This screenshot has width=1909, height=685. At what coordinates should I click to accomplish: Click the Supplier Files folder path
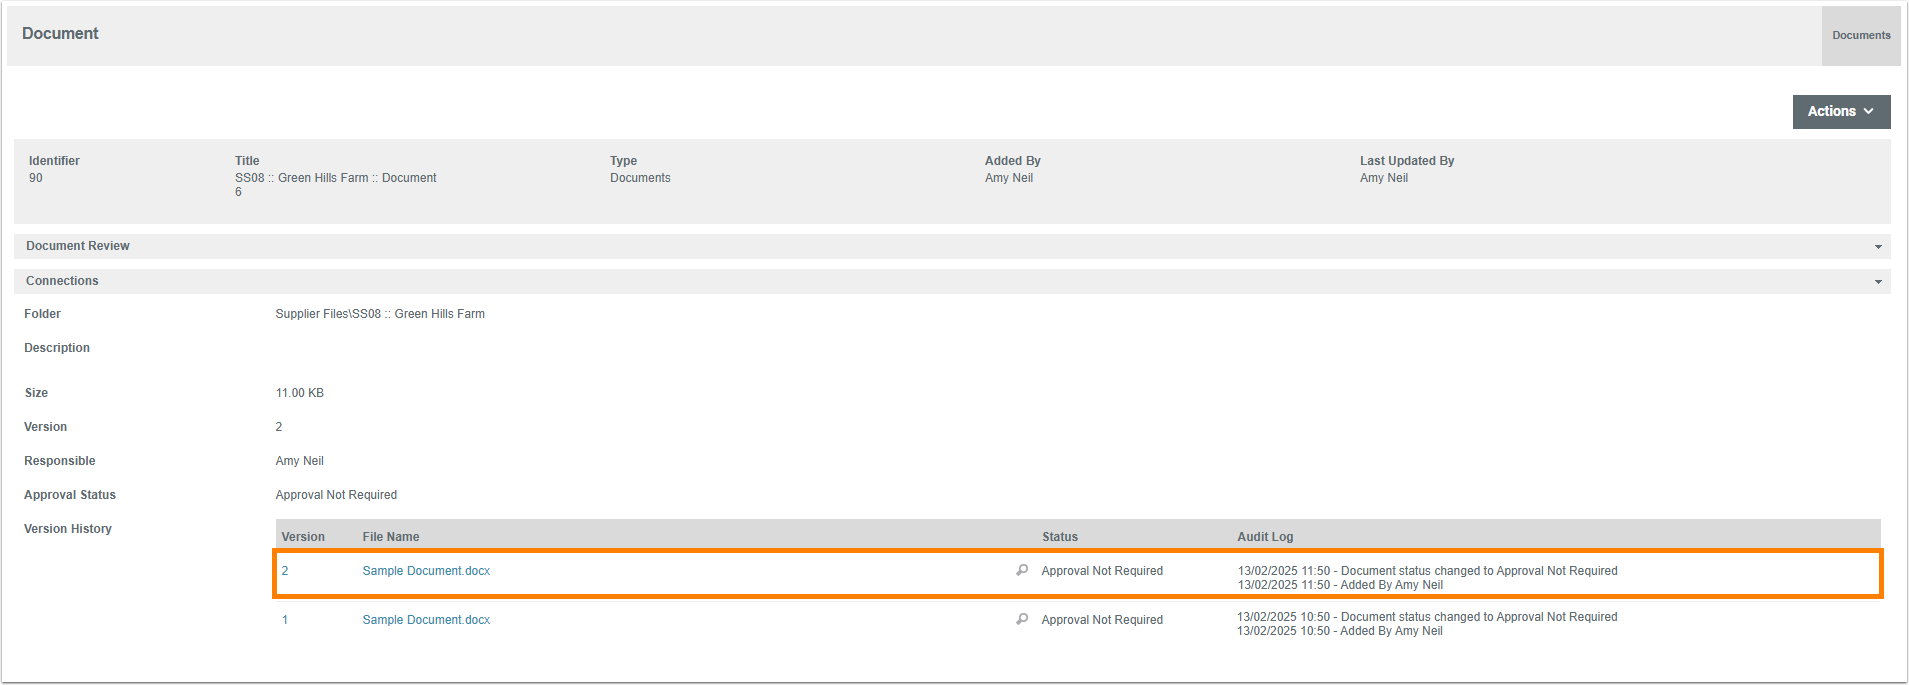pos(380,314)
